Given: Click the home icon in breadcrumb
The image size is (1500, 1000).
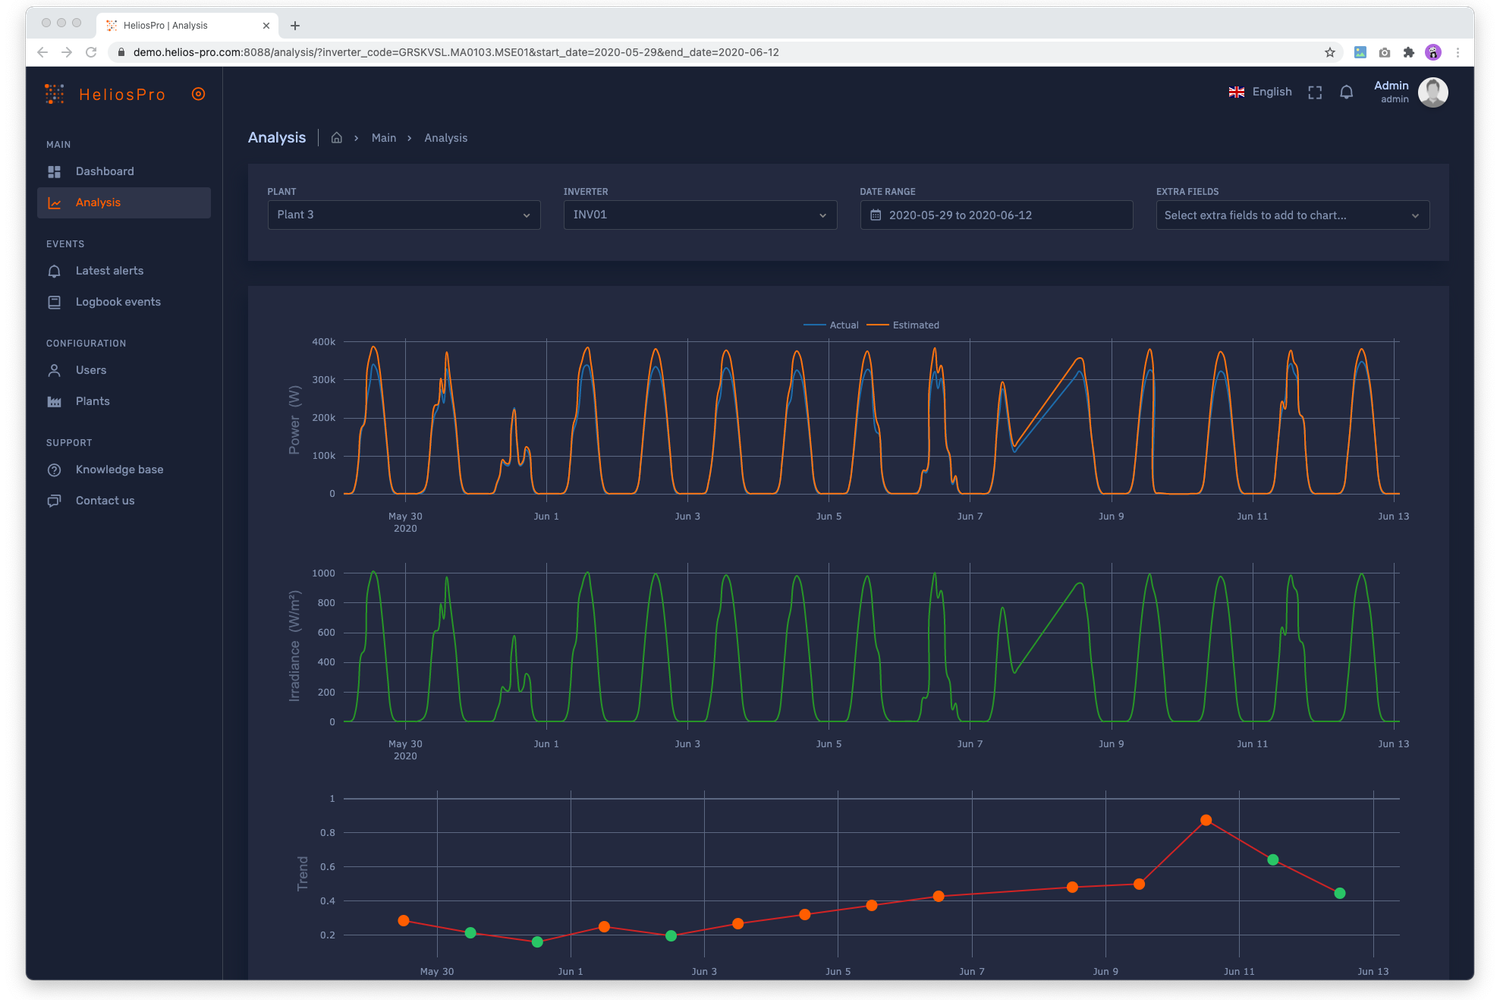Looking at the screenshot, I should point(337,138).
